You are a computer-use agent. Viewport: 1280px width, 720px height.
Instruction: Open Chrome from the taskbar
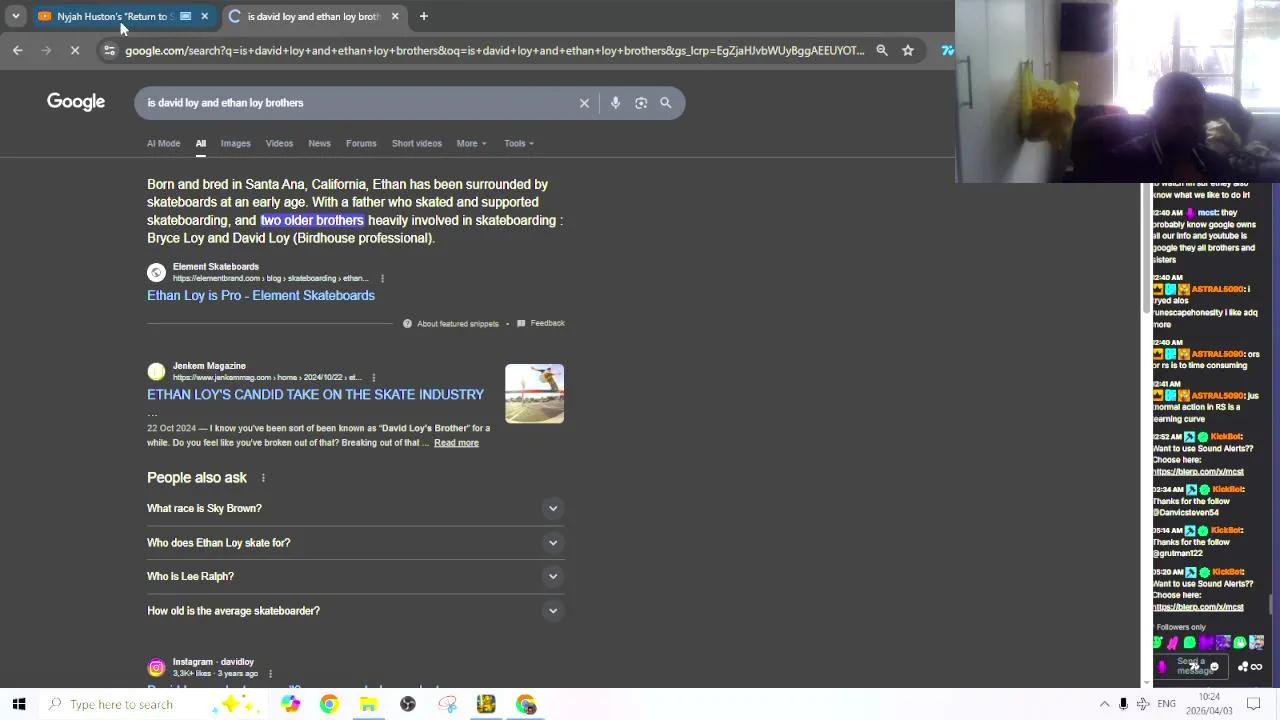(329, 704)
